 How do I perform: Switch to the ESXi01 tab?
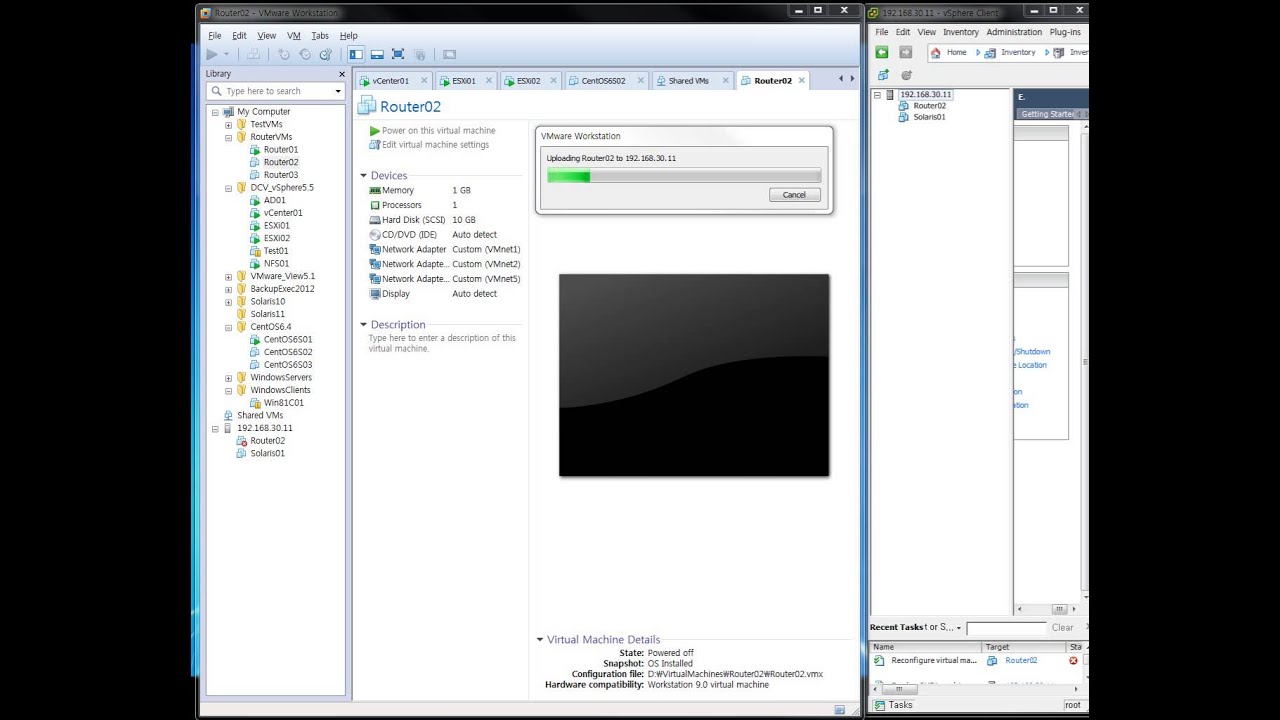(463, 81)
